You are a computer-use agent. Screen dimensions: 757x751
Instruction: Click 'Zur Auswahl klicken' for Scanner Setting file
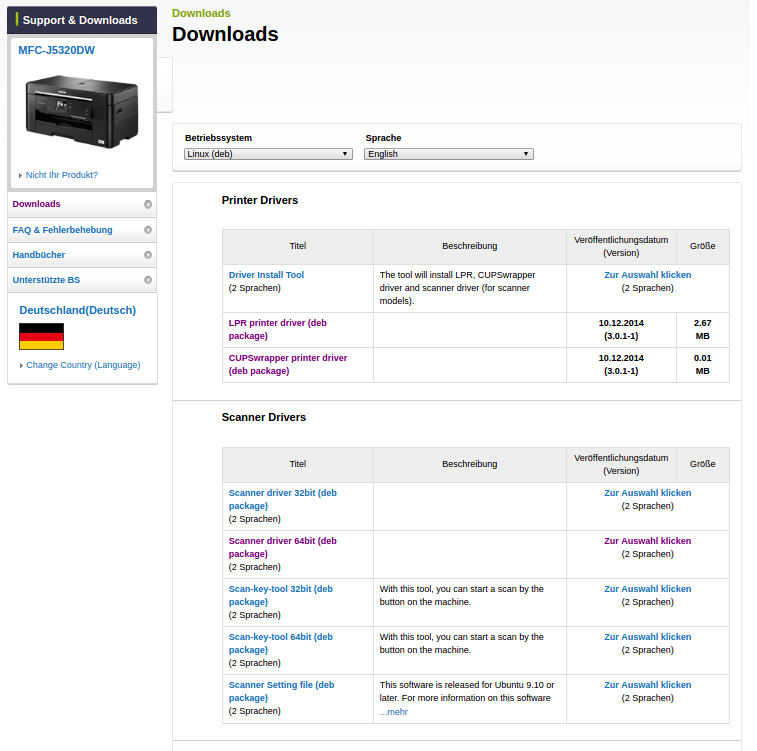(648, 685)
